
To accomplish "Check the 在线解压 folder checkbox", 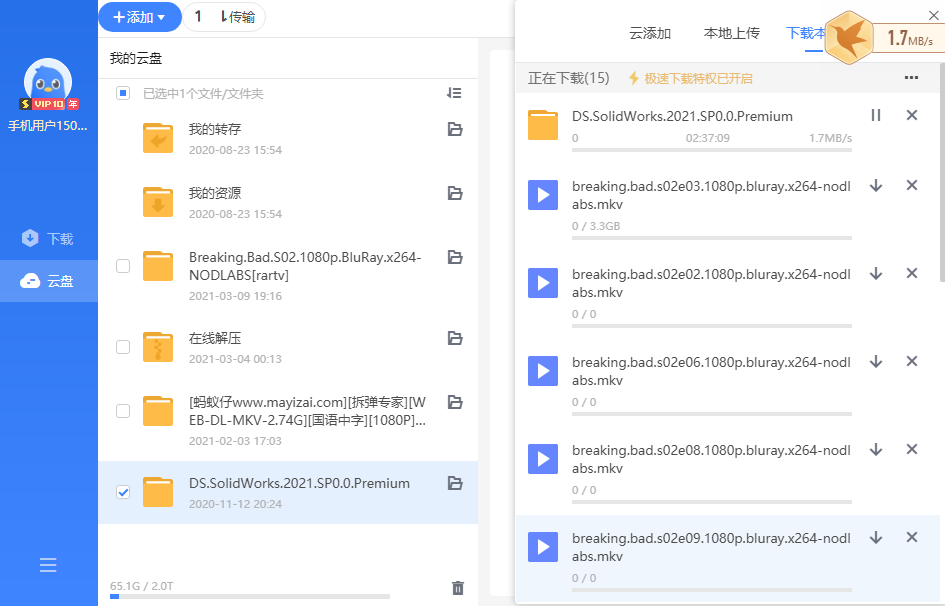I will pos(123,347).
